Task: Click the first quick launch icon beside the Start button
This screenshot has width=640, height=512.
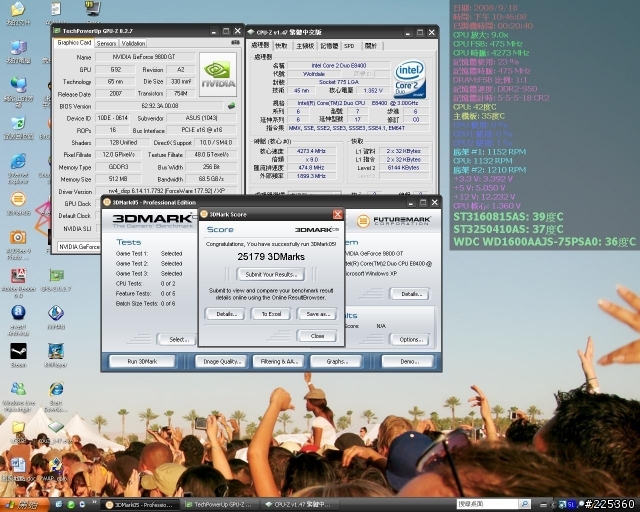Action: click(x=59, y=505)
